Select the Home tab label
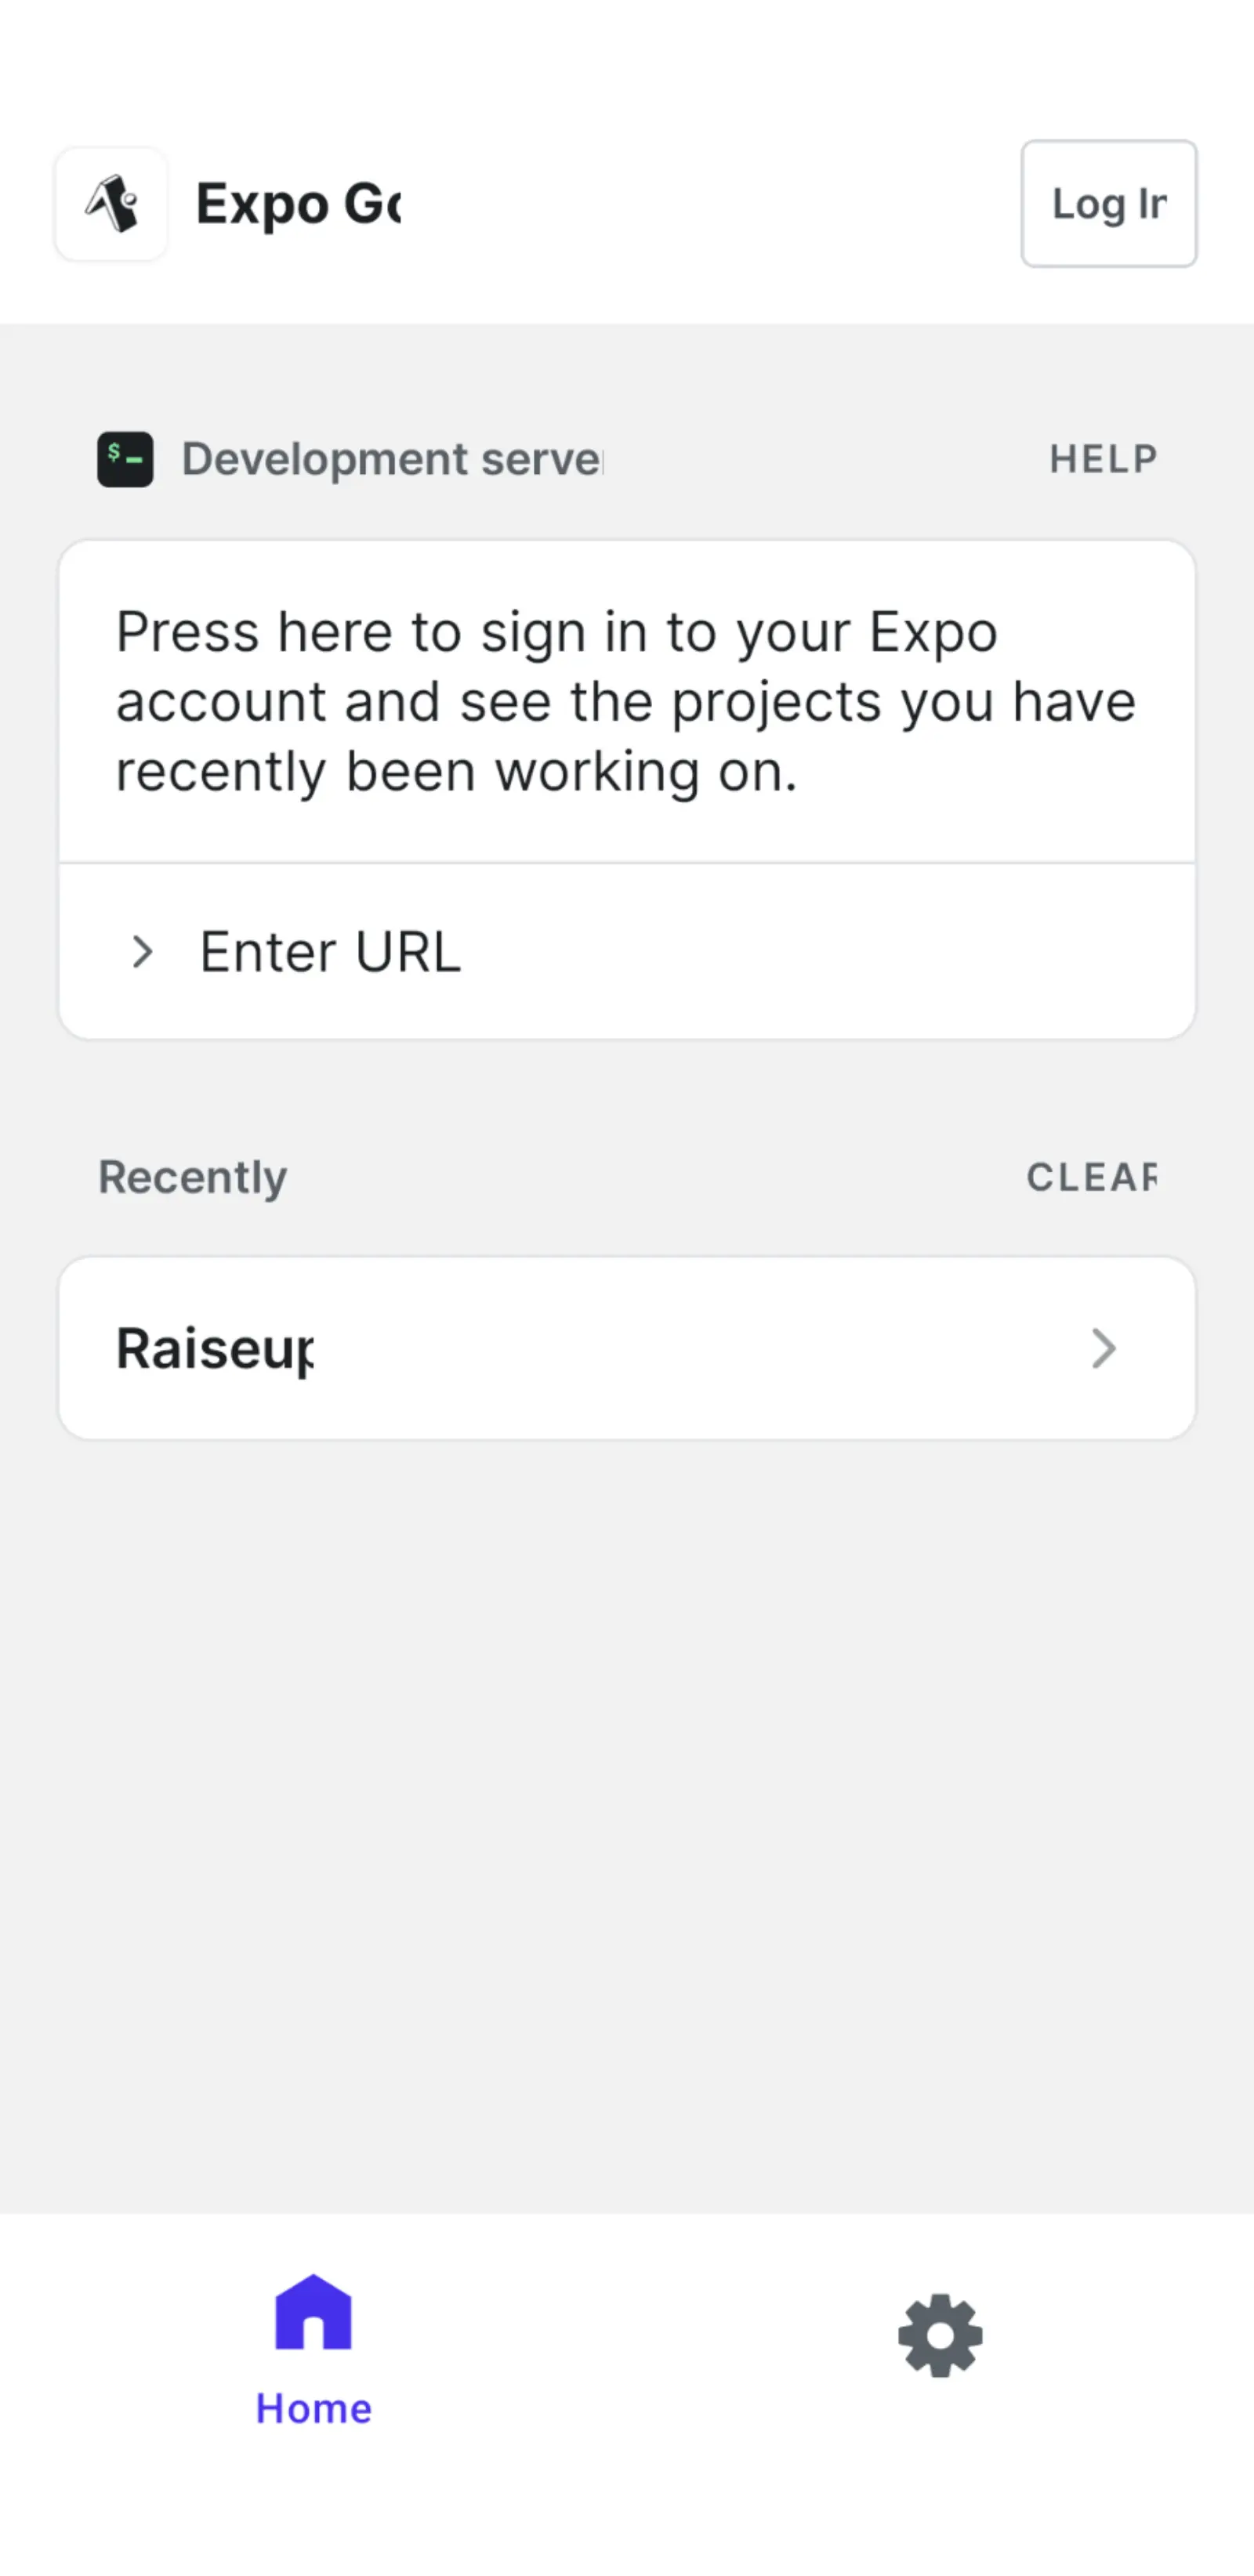1254x2576 pixels. 313,2408
